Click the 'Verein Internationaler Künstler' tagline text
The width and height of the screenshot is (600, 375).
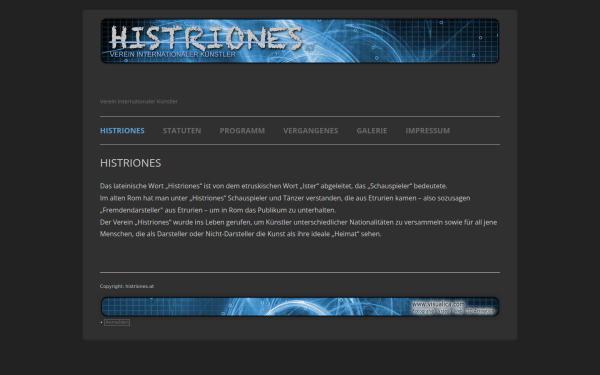click(139, 101)
